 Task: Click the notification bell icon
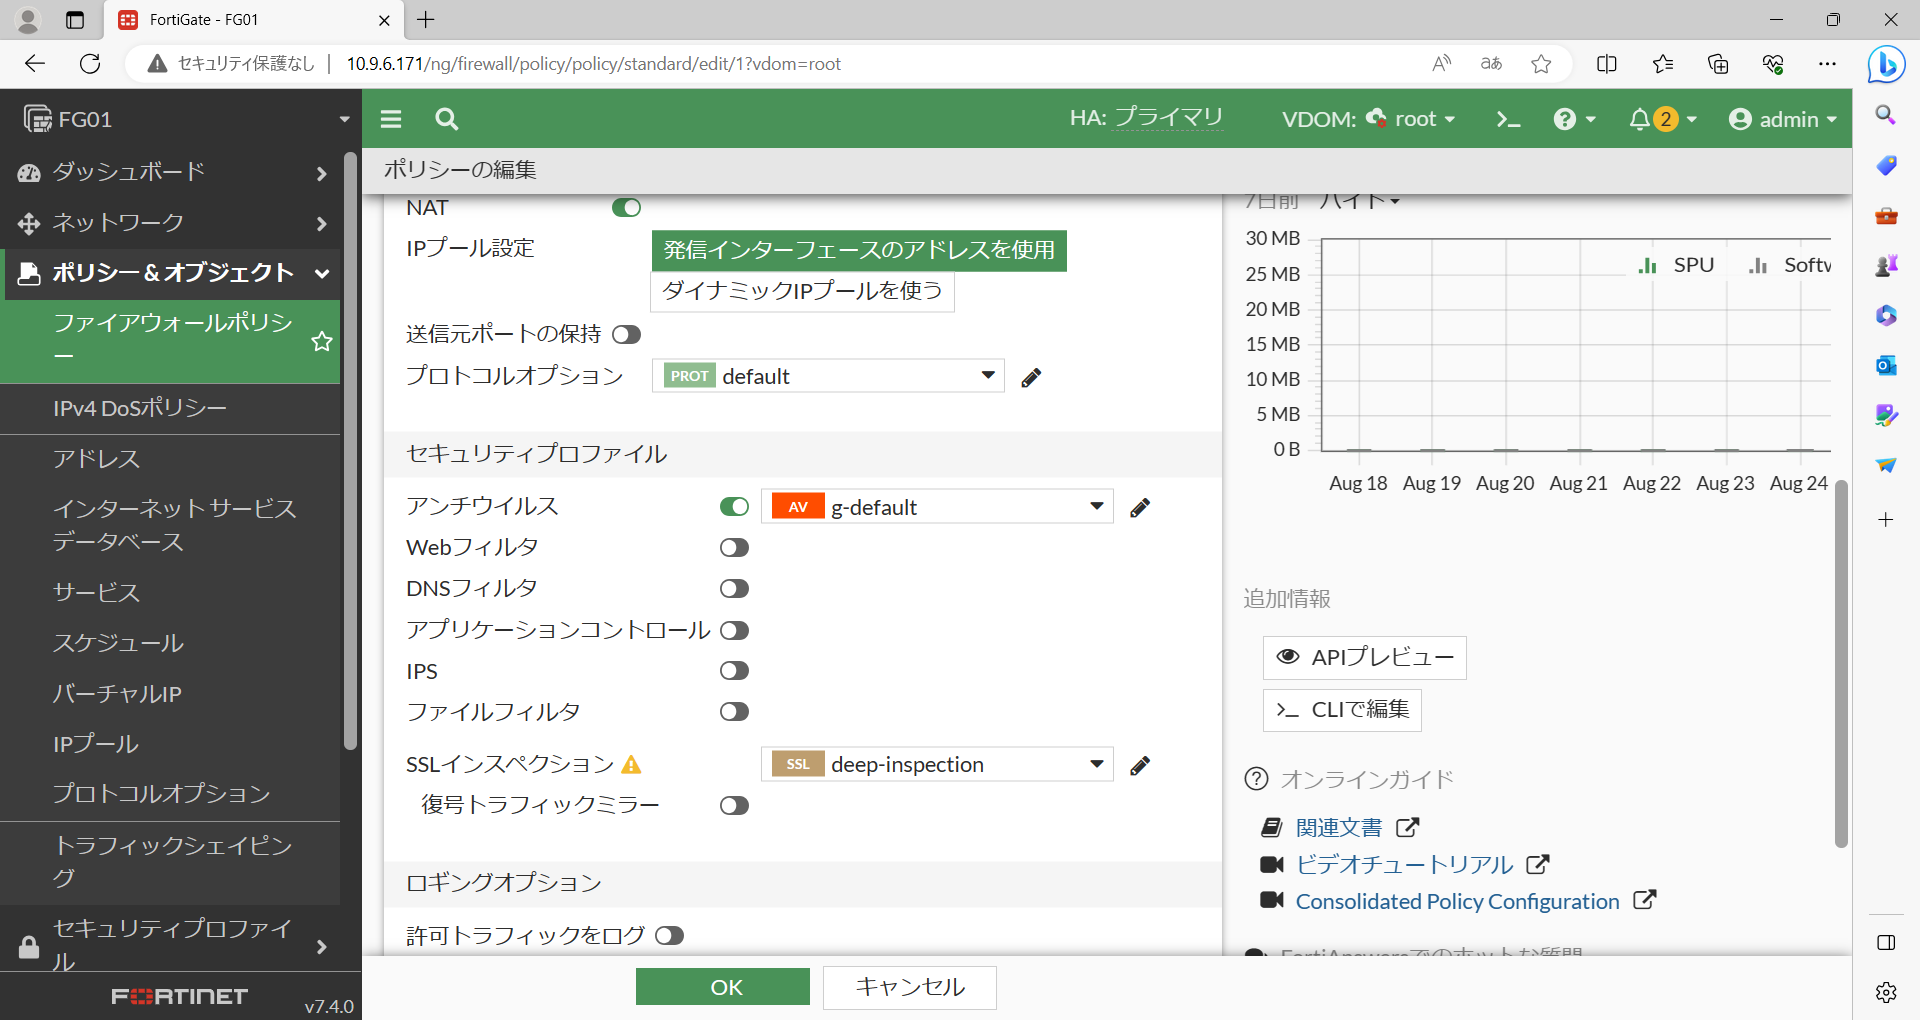point(1638,118)
